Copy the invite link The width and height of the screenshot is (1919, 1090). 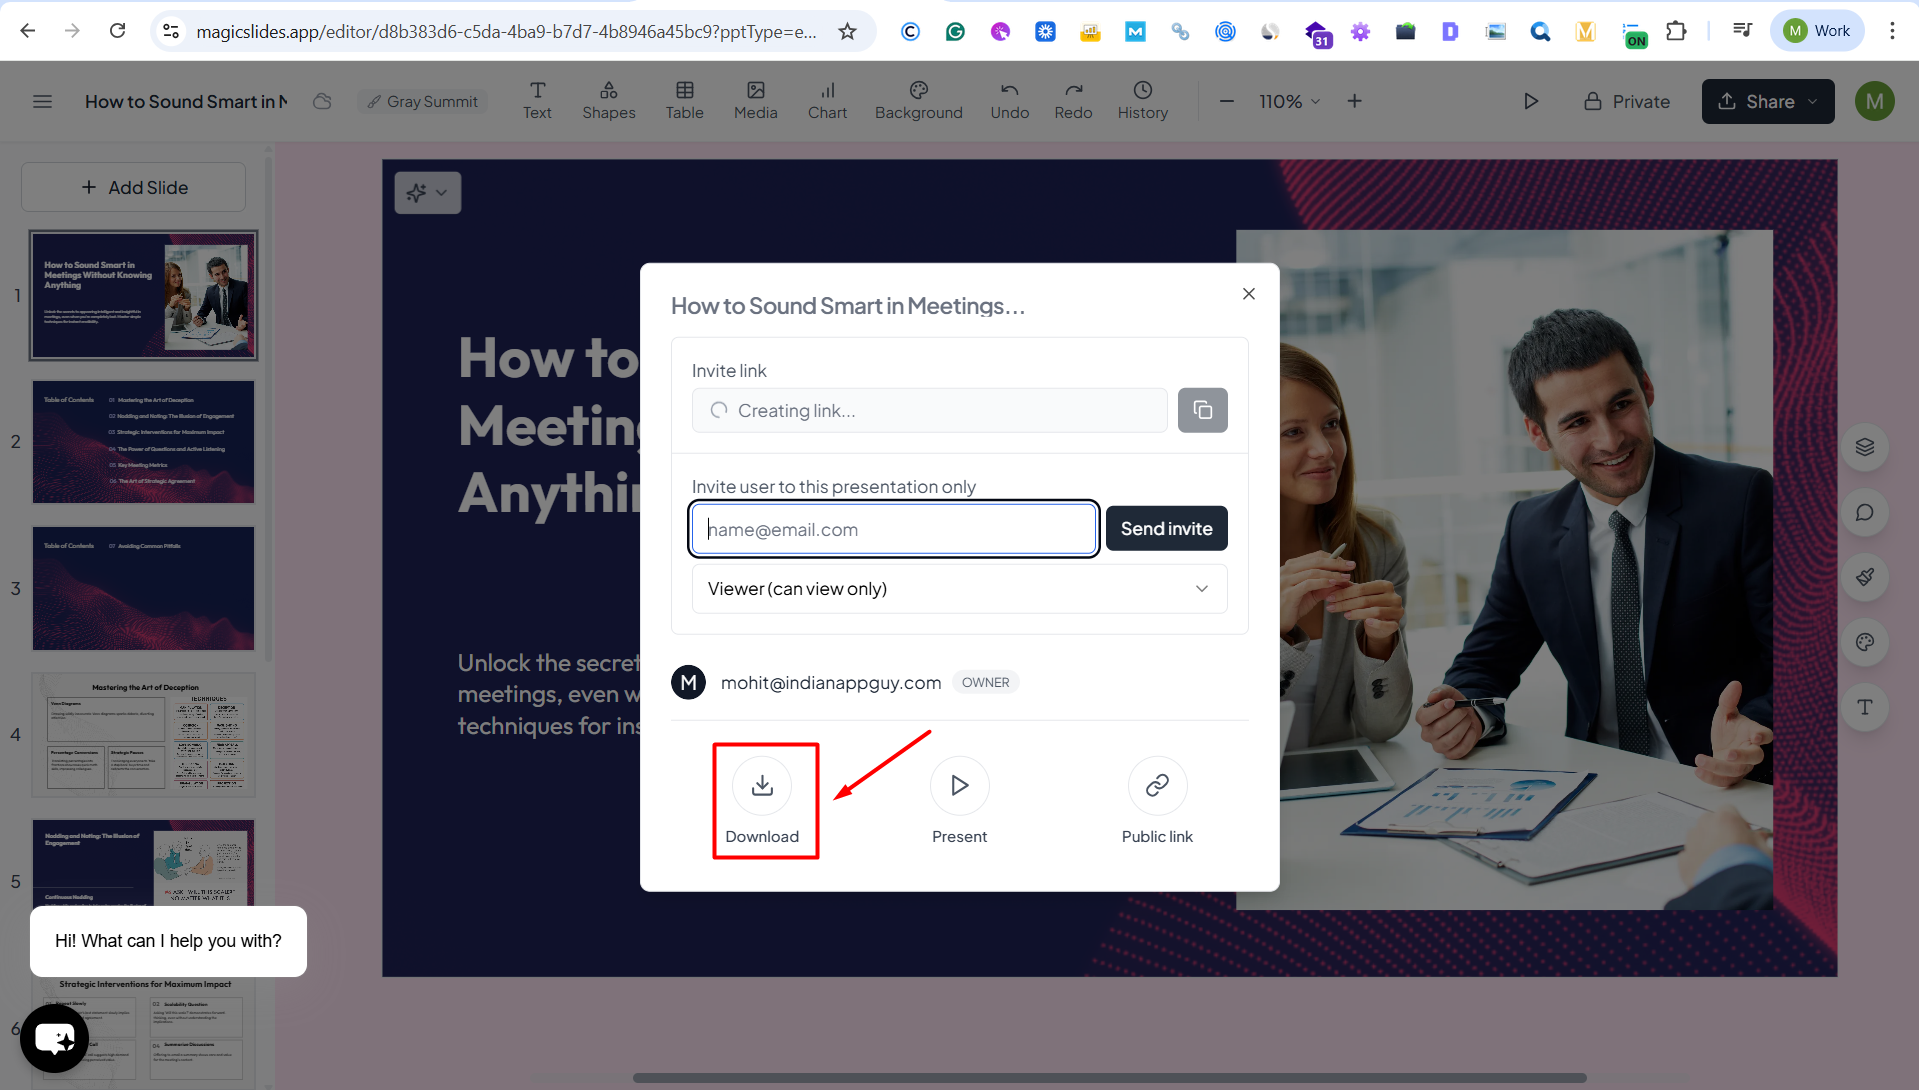(x=1202, y=410)
